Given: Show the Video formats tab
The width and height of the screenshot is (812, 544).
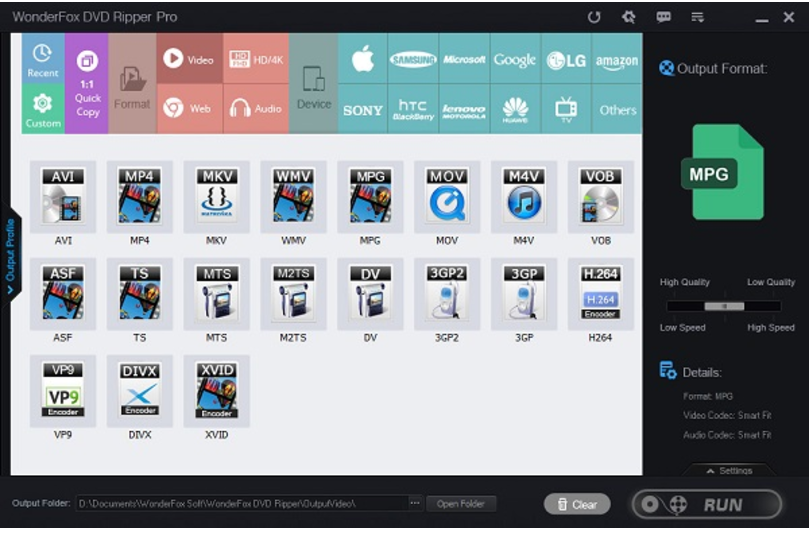Looking at the screenshot, I should tap(190, 59).
